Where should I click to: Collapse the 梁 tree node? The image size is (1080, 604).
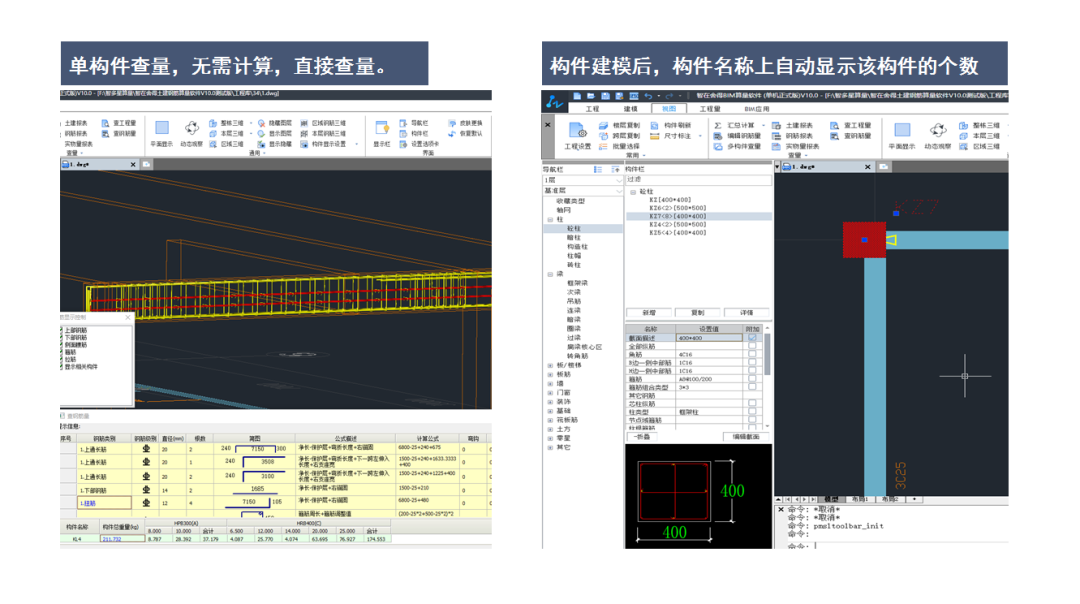[x=550, y=274]
